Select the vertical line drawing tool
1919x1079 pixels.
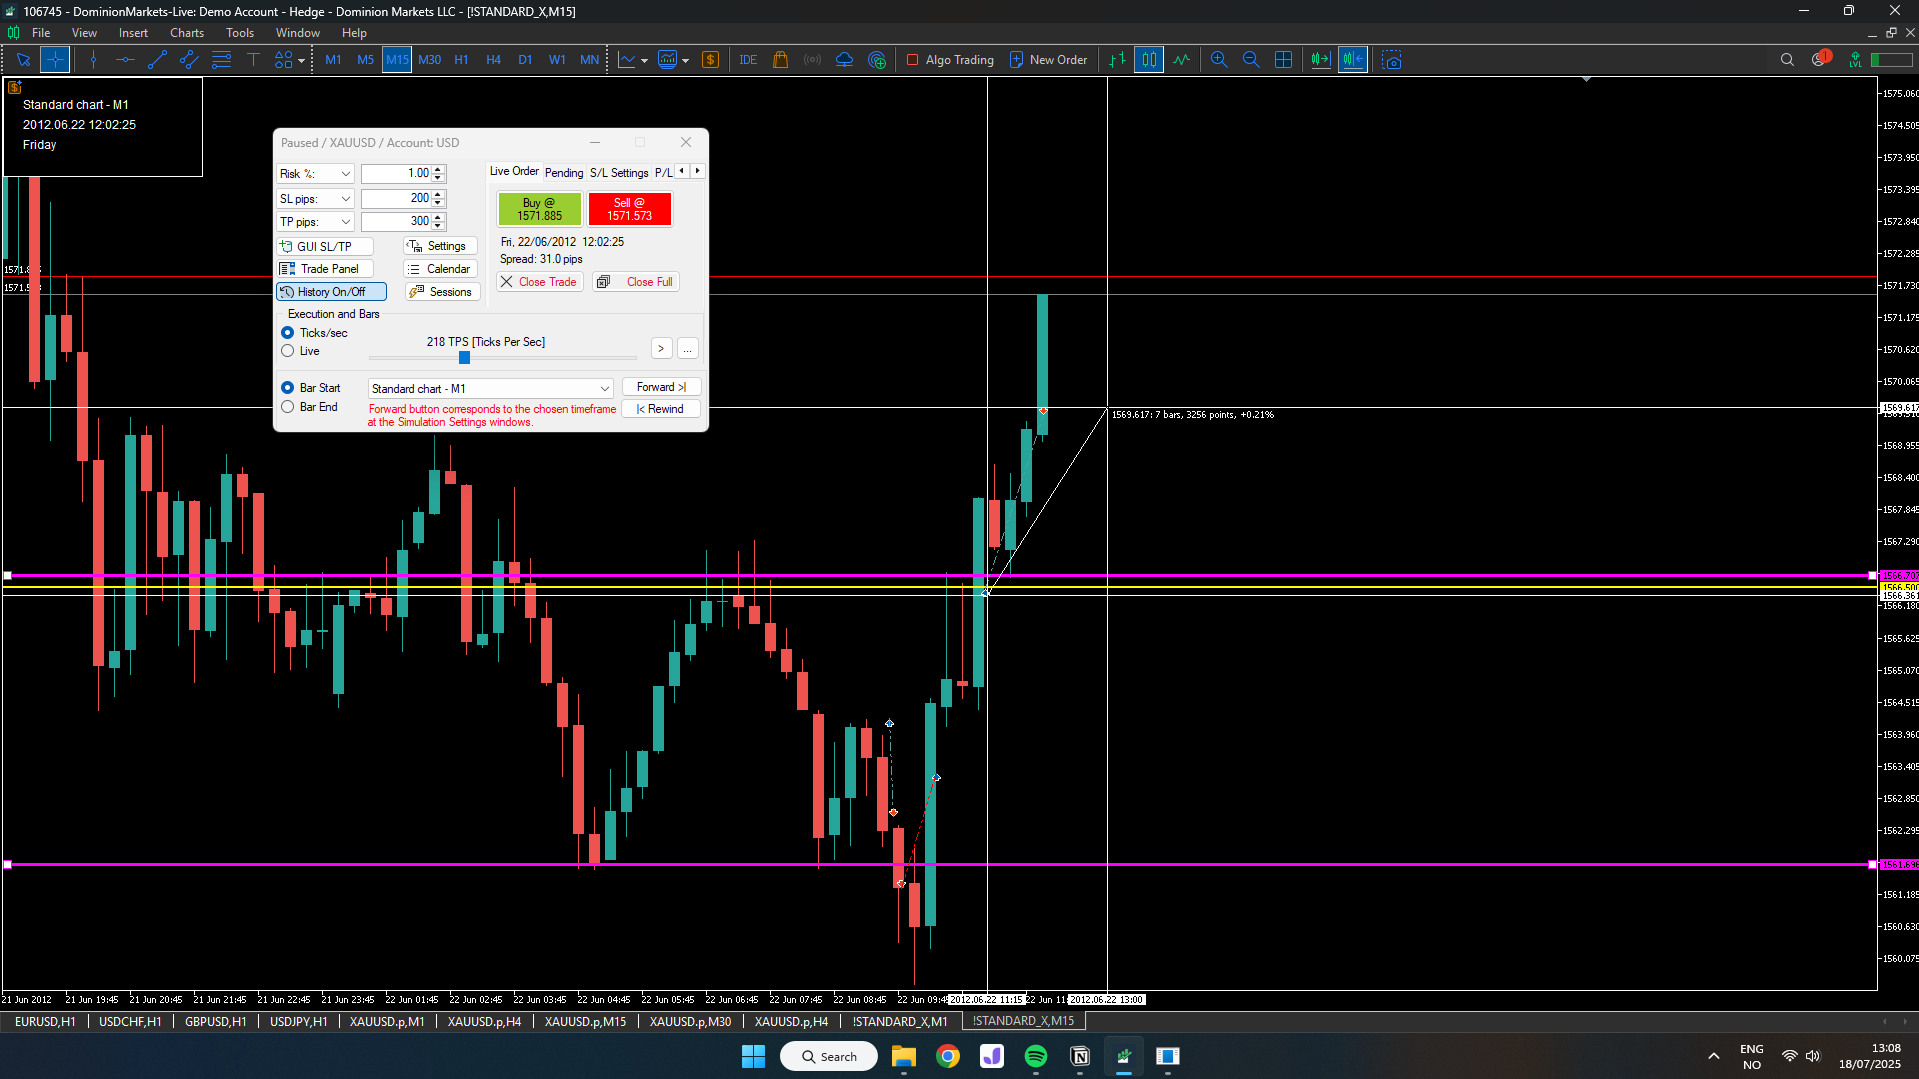(93, 60)
